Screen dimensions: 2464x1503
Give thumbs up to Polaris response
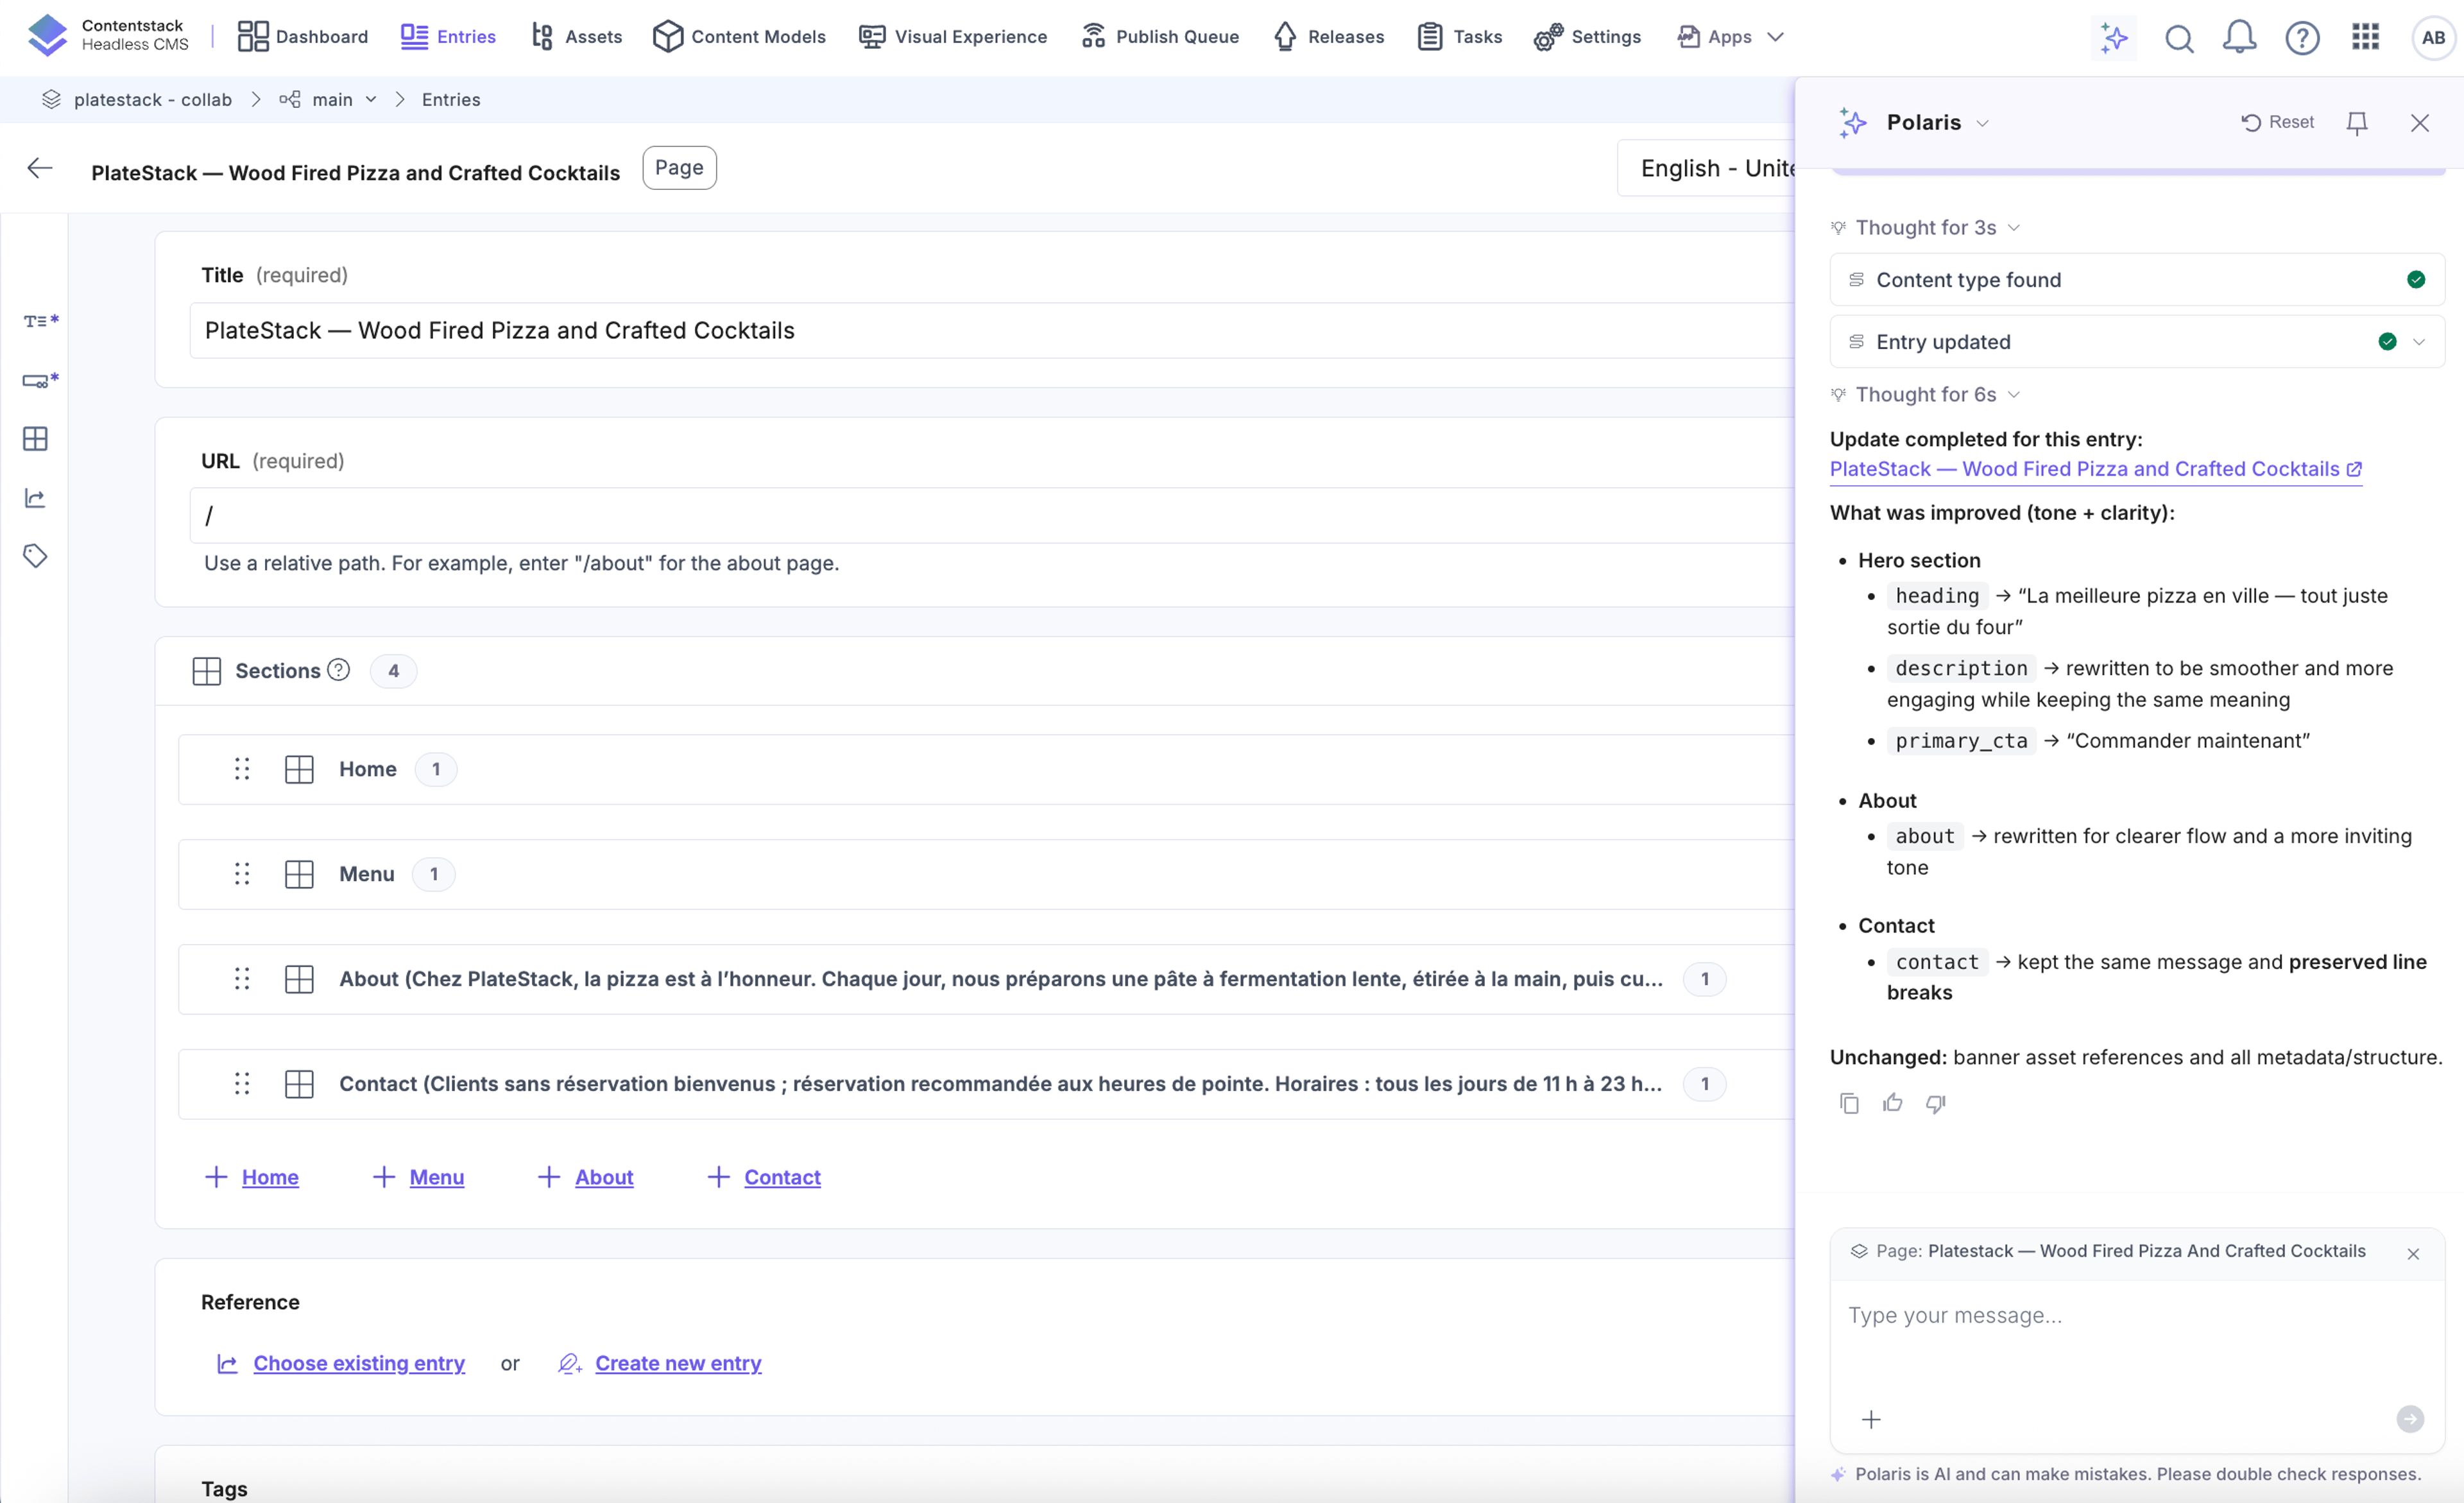click(1892, 1103)
